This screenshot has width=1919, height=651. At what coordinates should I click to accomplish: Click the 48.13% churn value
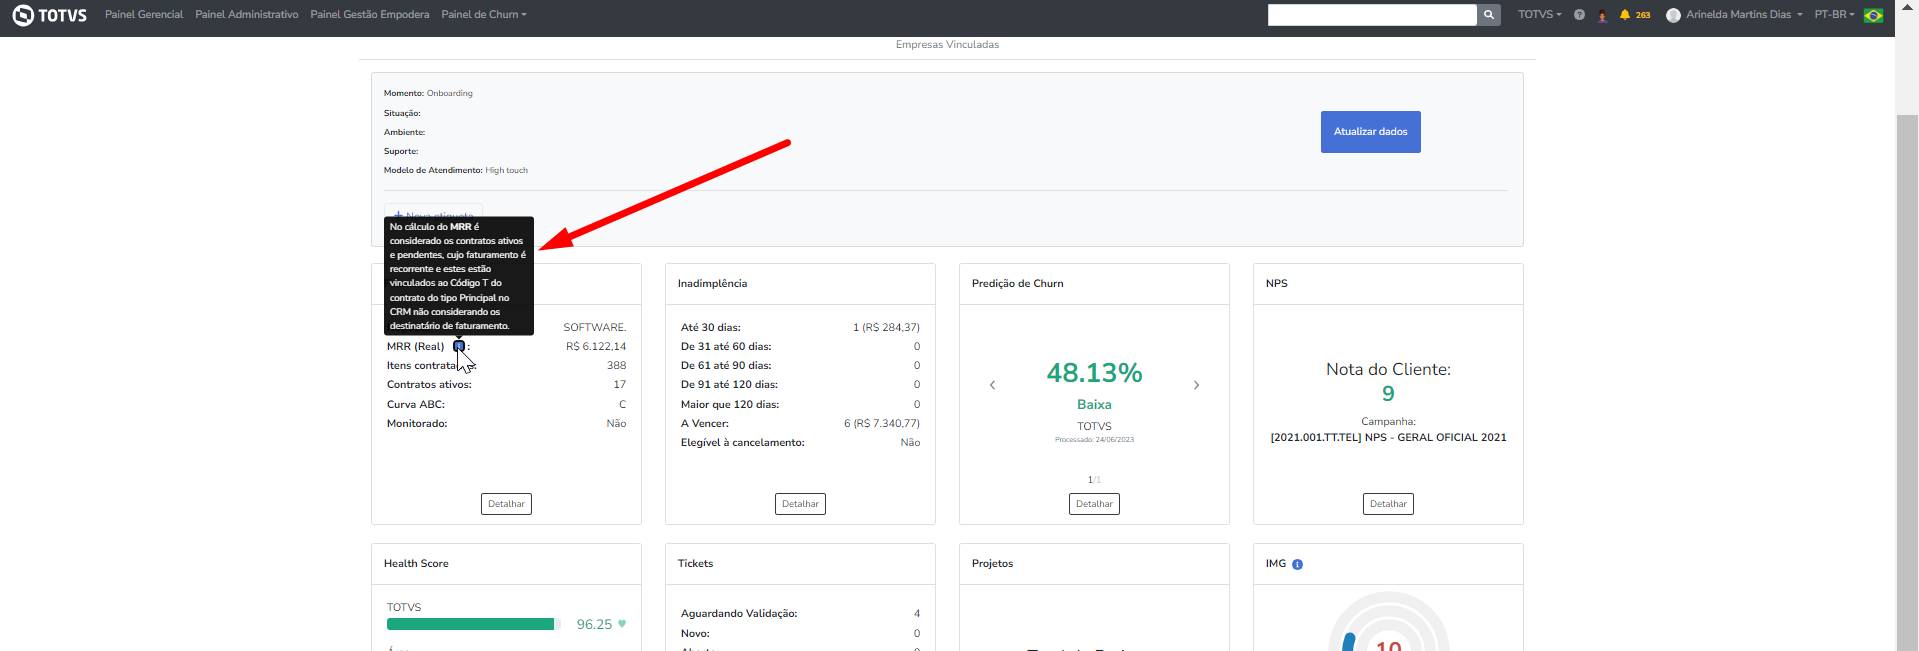click(1094, 373)
